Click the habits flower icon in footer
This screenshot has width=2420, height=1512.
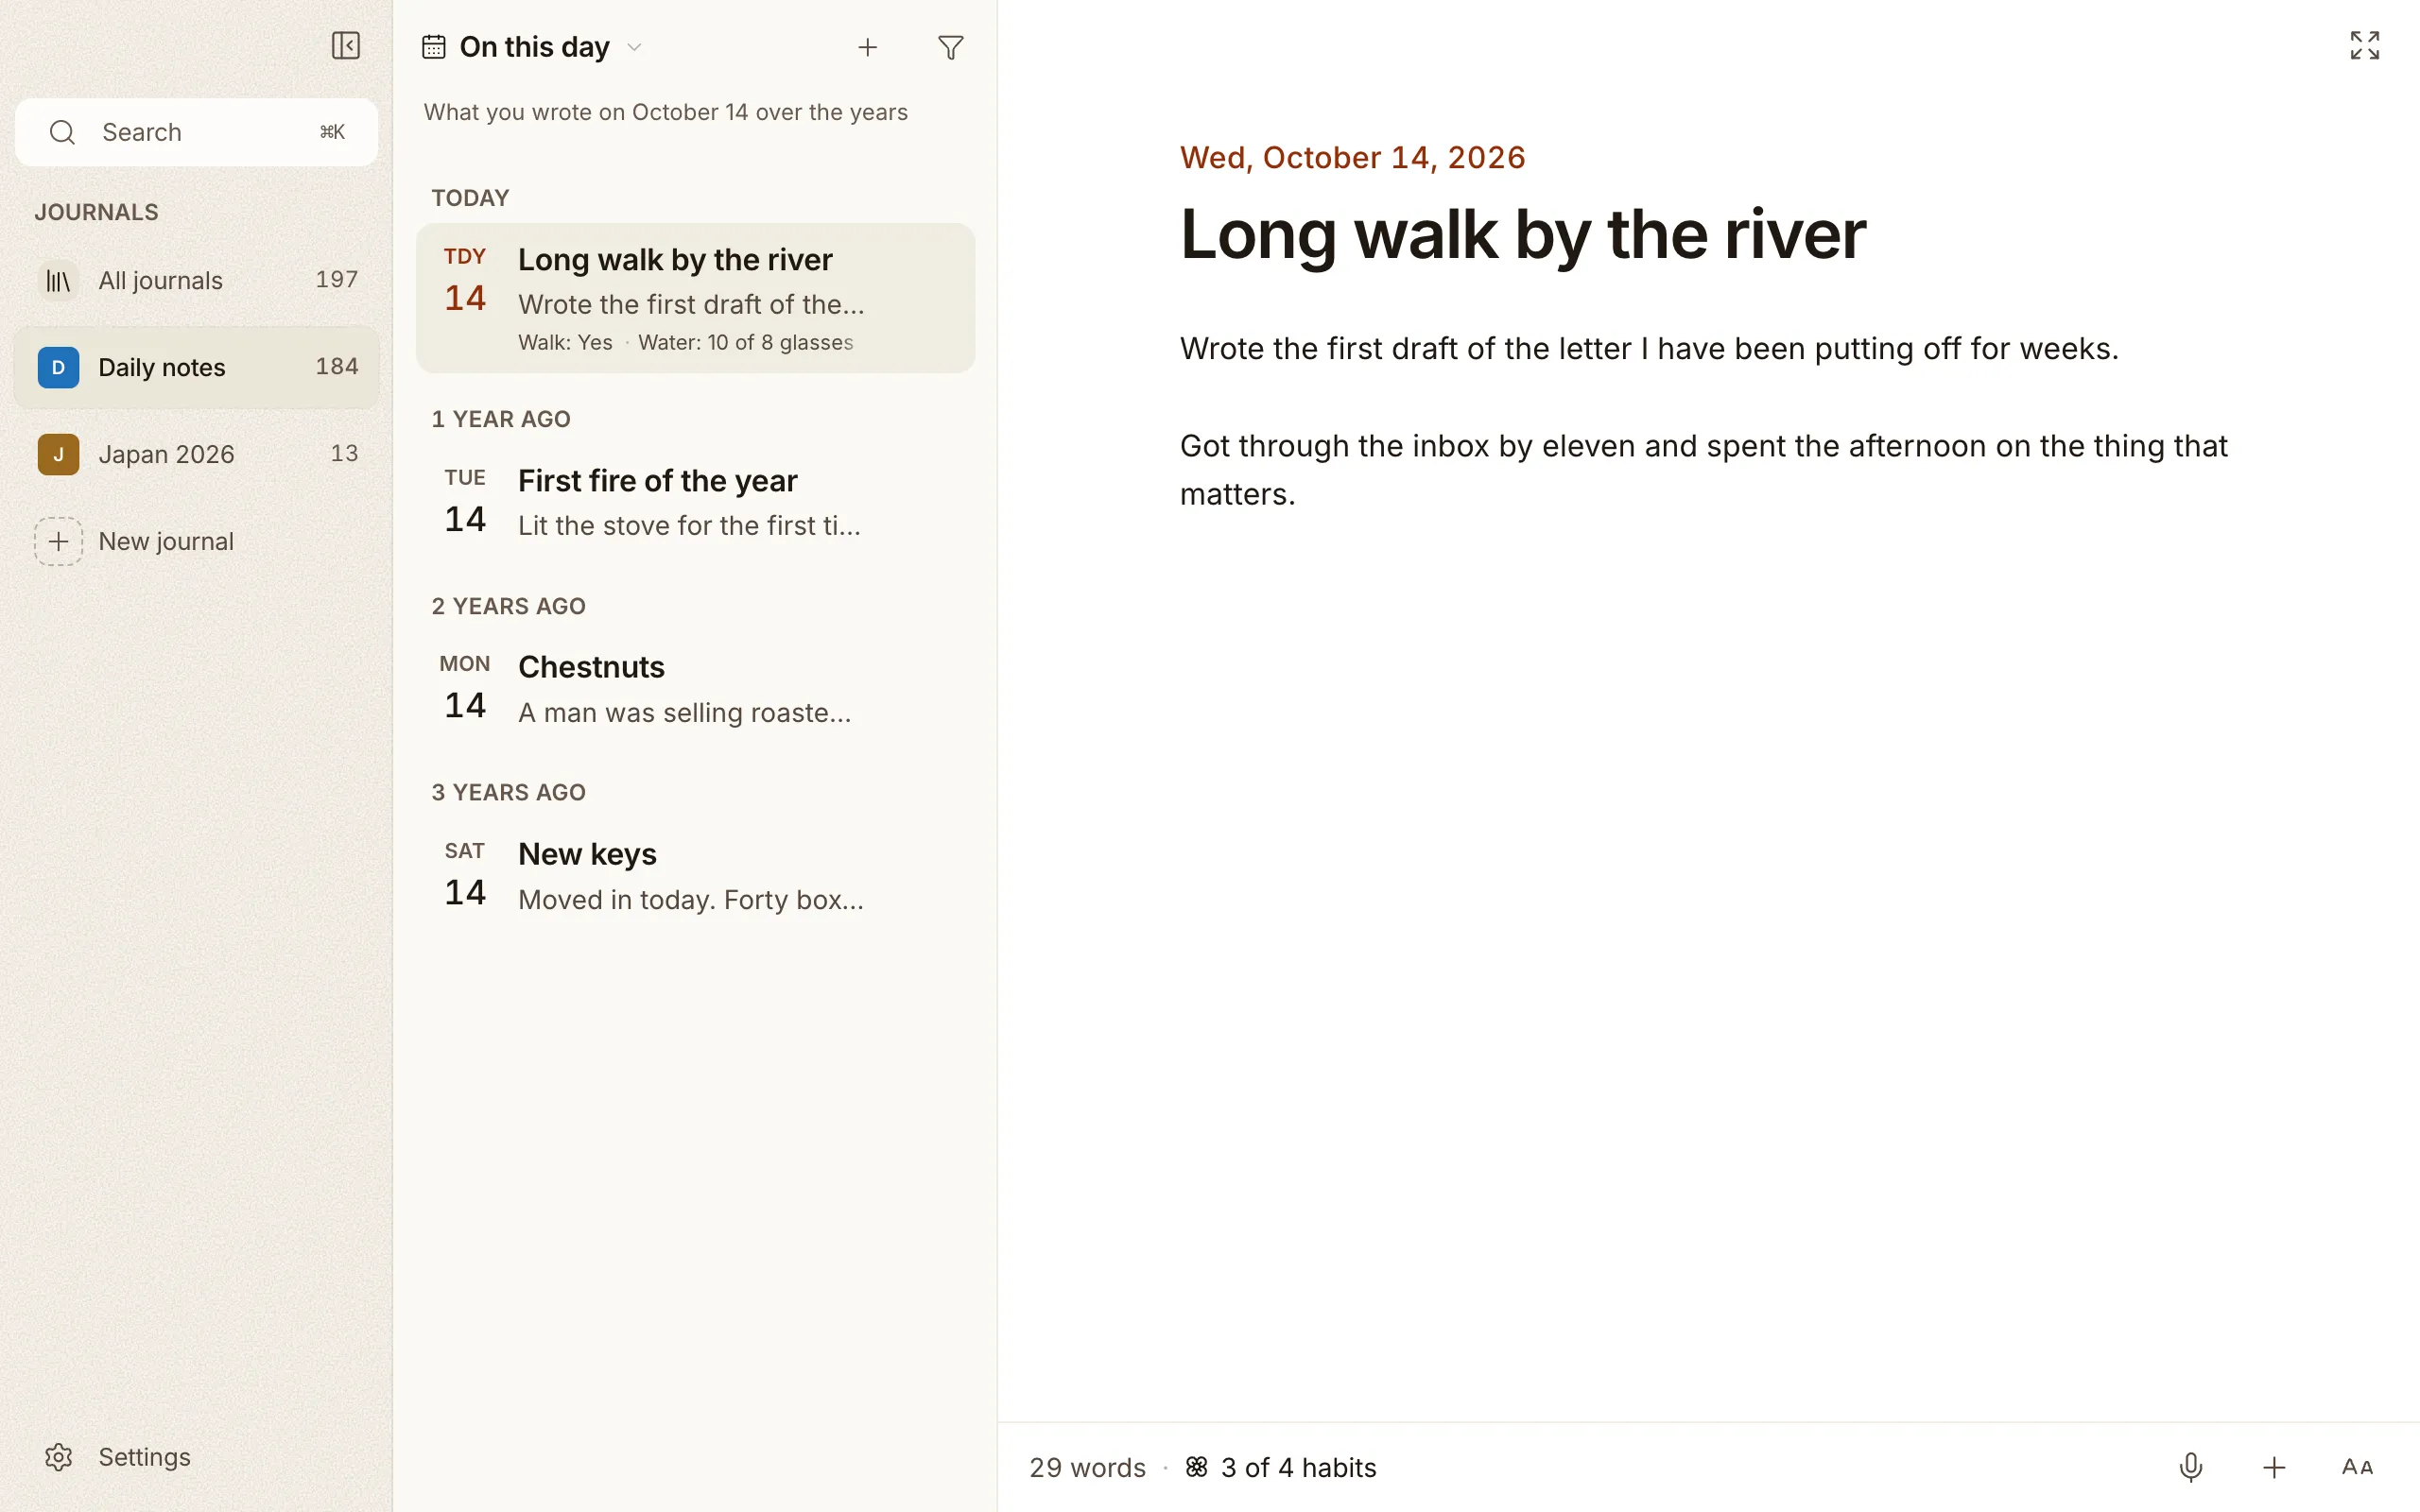click(1197, 1467)
